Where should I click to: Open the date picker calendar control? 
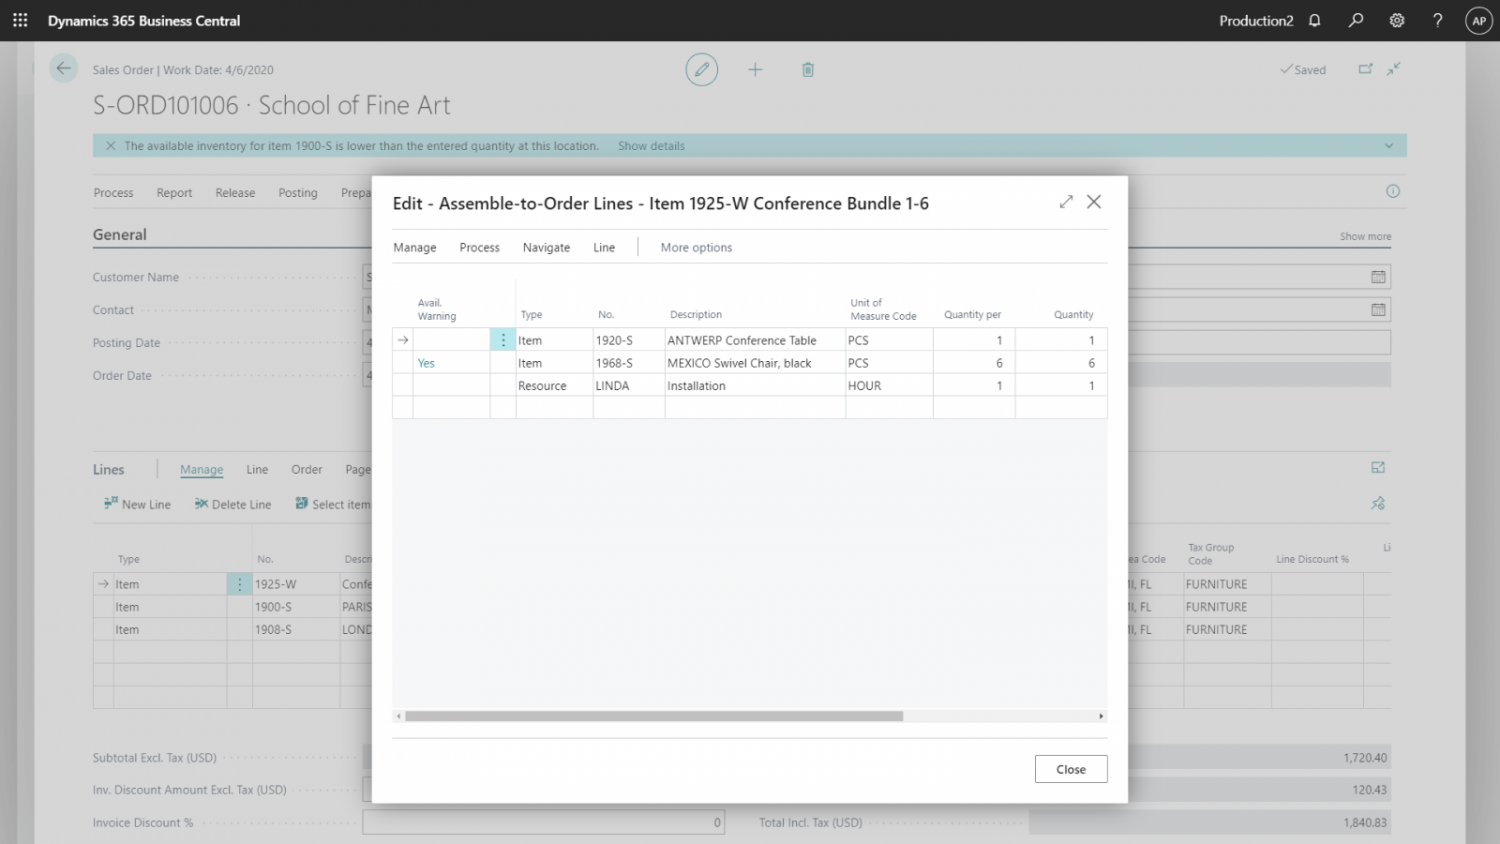1377,276
